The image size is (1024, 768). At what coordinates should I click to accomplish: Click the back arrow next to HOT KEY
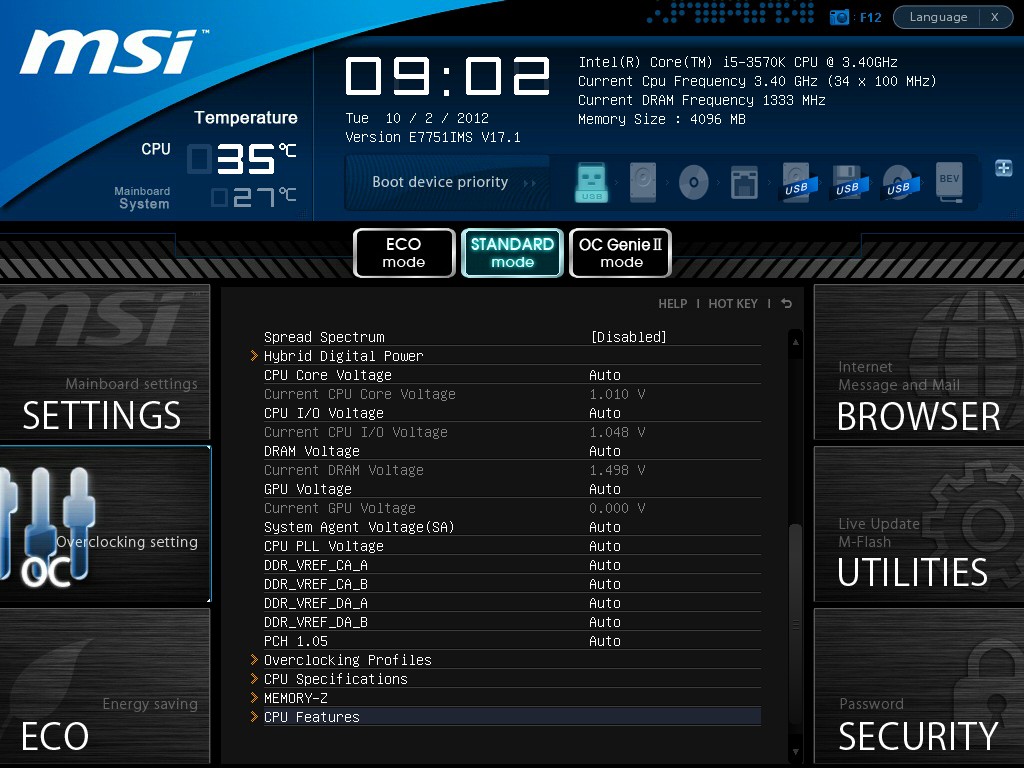tap(787, 304)
